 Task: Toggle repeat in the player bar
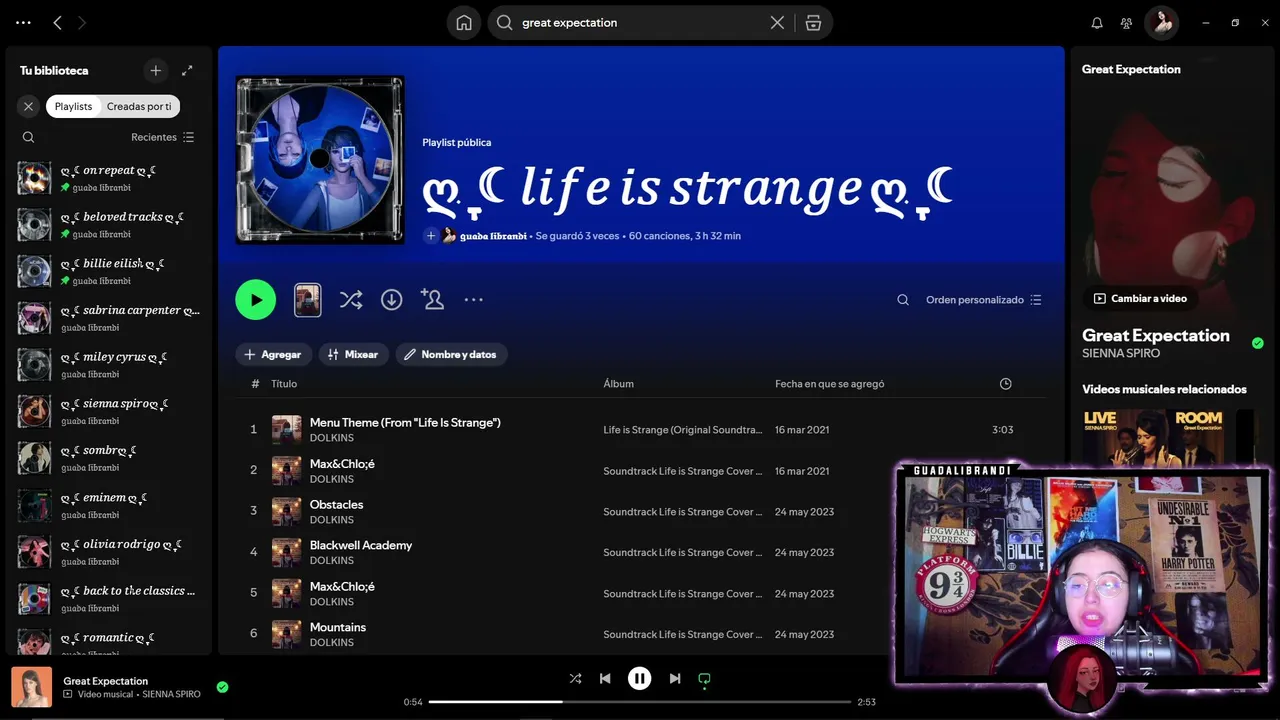(704, 679)
